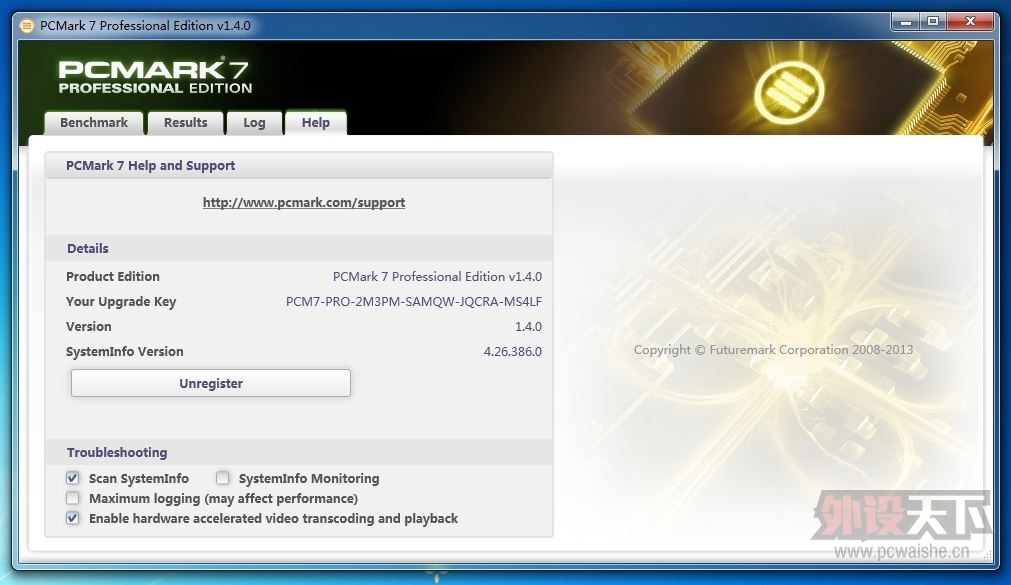Click the Your Upgrade Key label
This screenshot has height=585, width=1011.
tap(121, 302)
